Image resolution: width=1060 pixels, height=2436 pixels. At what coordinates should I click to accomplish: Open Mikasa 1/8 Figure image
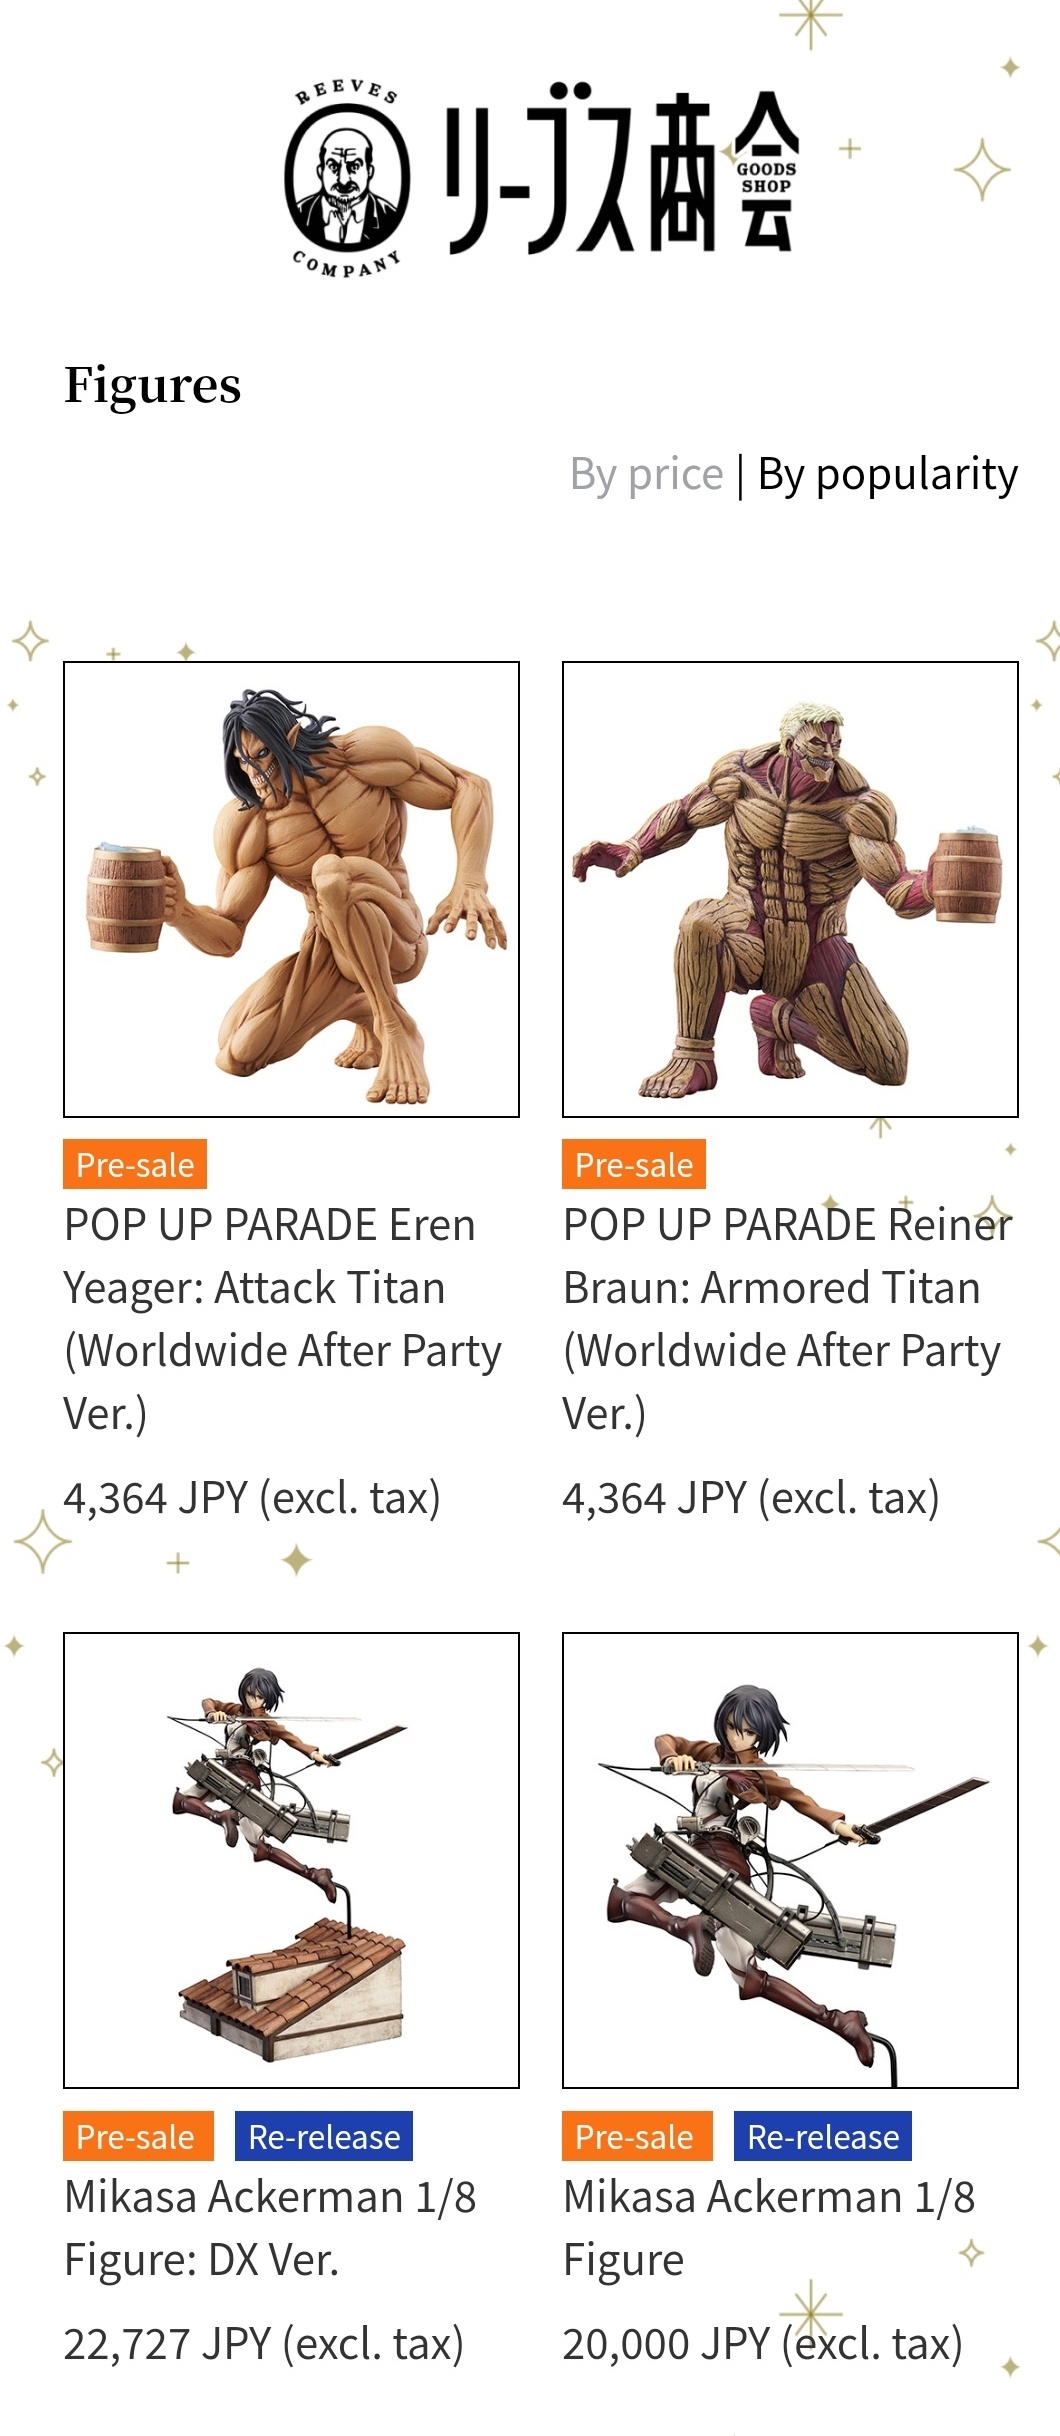[x=790, y=1861]
